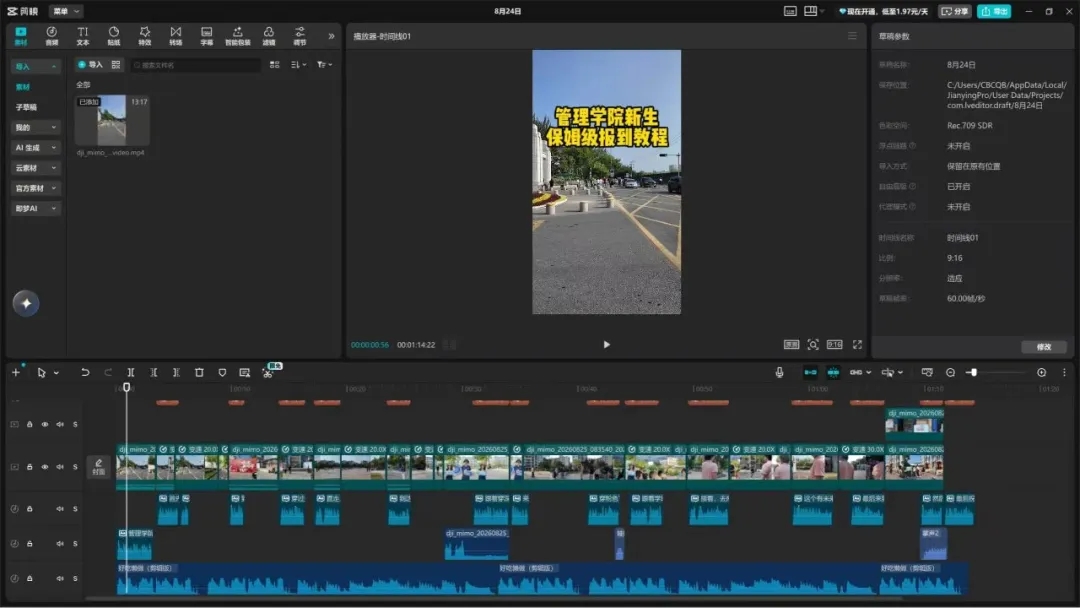Image resolution: width=1080 pixels, height=608 pixels.
Task: Expand the 官方素材 section in sidebar
Action: tap(35, 189)
